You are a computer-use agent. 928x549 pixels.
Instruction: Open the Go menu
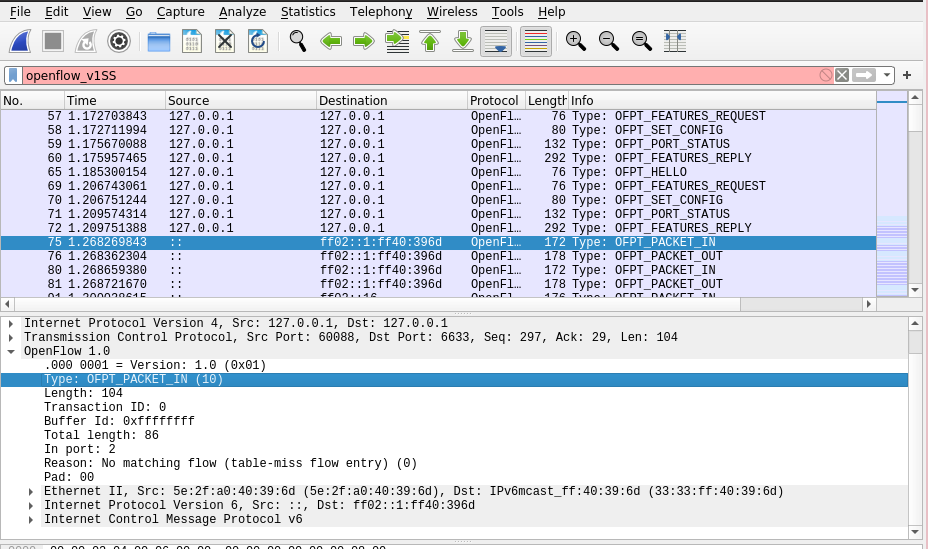[x=134, y=12]
